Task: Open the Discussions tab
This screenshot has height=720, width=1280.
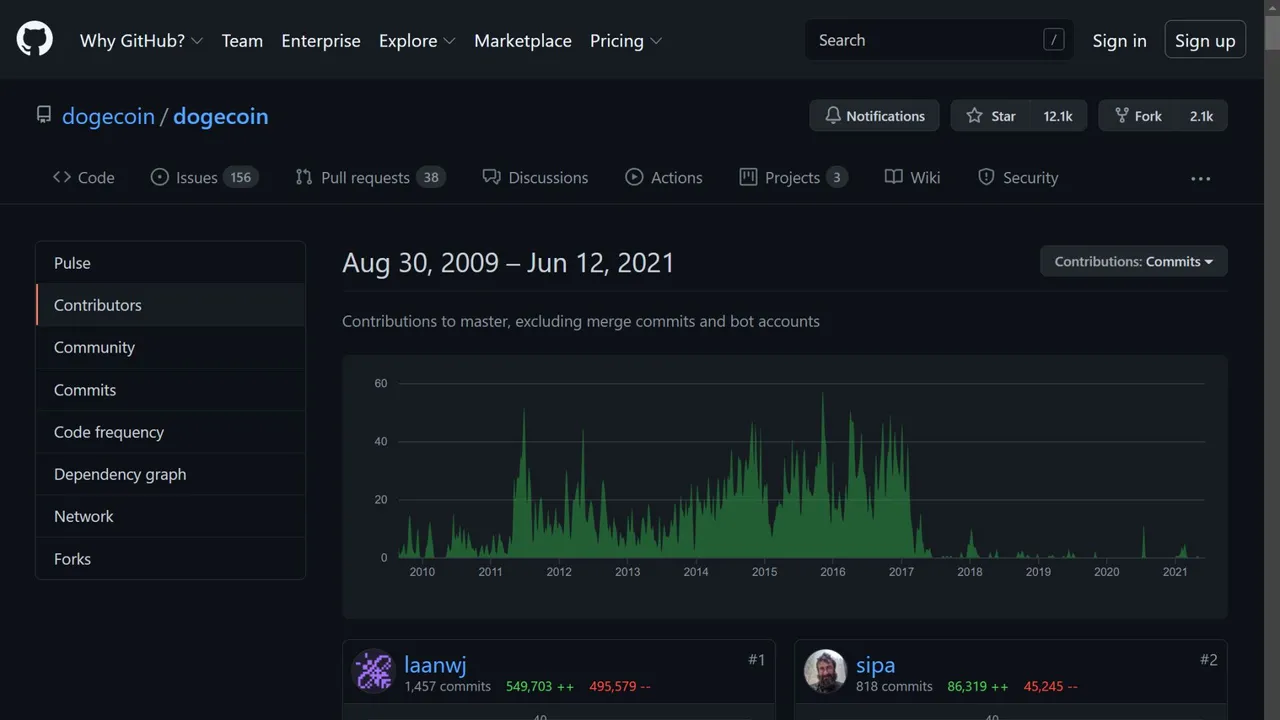Action: point(535,177)
